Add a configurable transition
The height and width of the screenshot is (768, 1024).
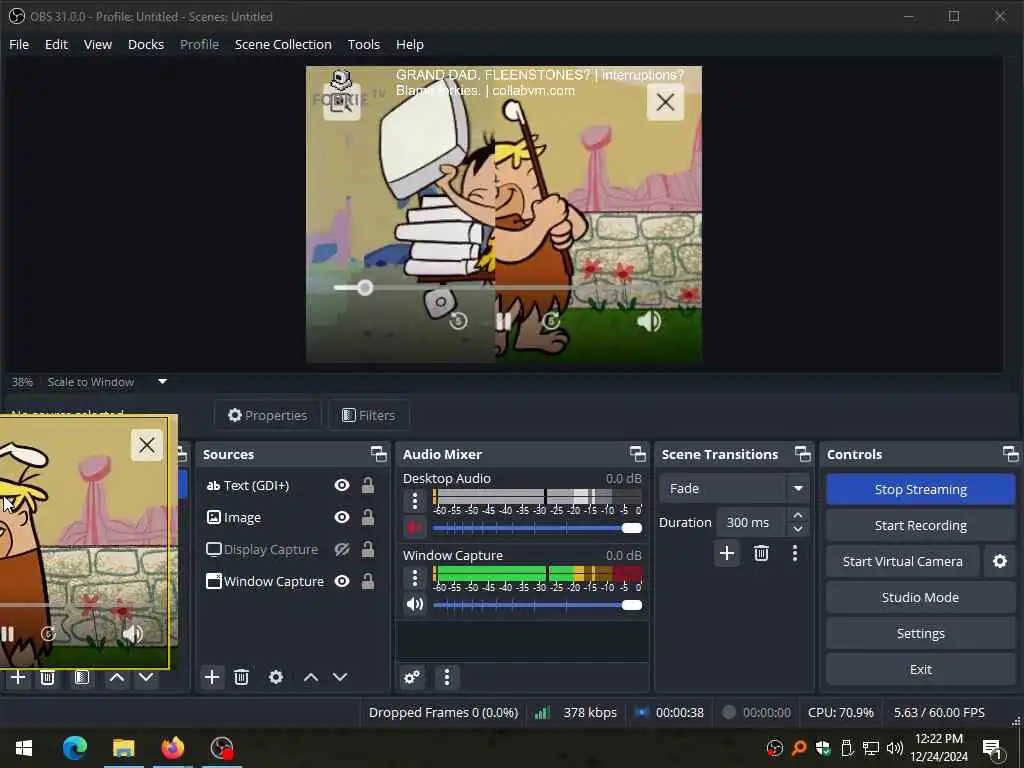point(727,553)
